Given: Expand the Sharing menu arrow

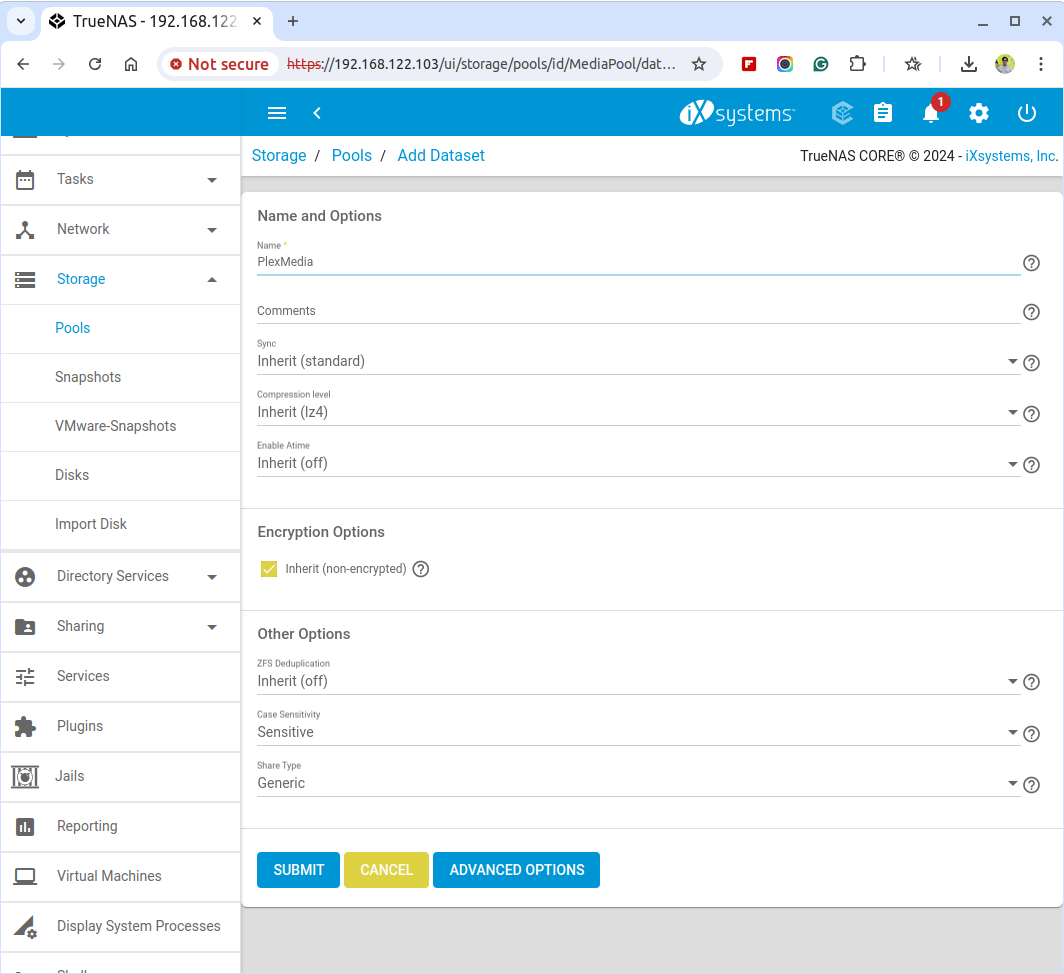Looking at the screenshot, I should point(212,627).
